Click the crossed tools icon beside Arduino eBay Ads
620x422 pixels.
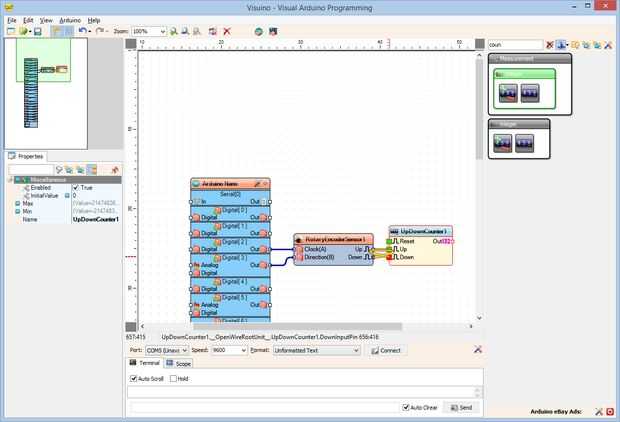[x=599, y=412]
